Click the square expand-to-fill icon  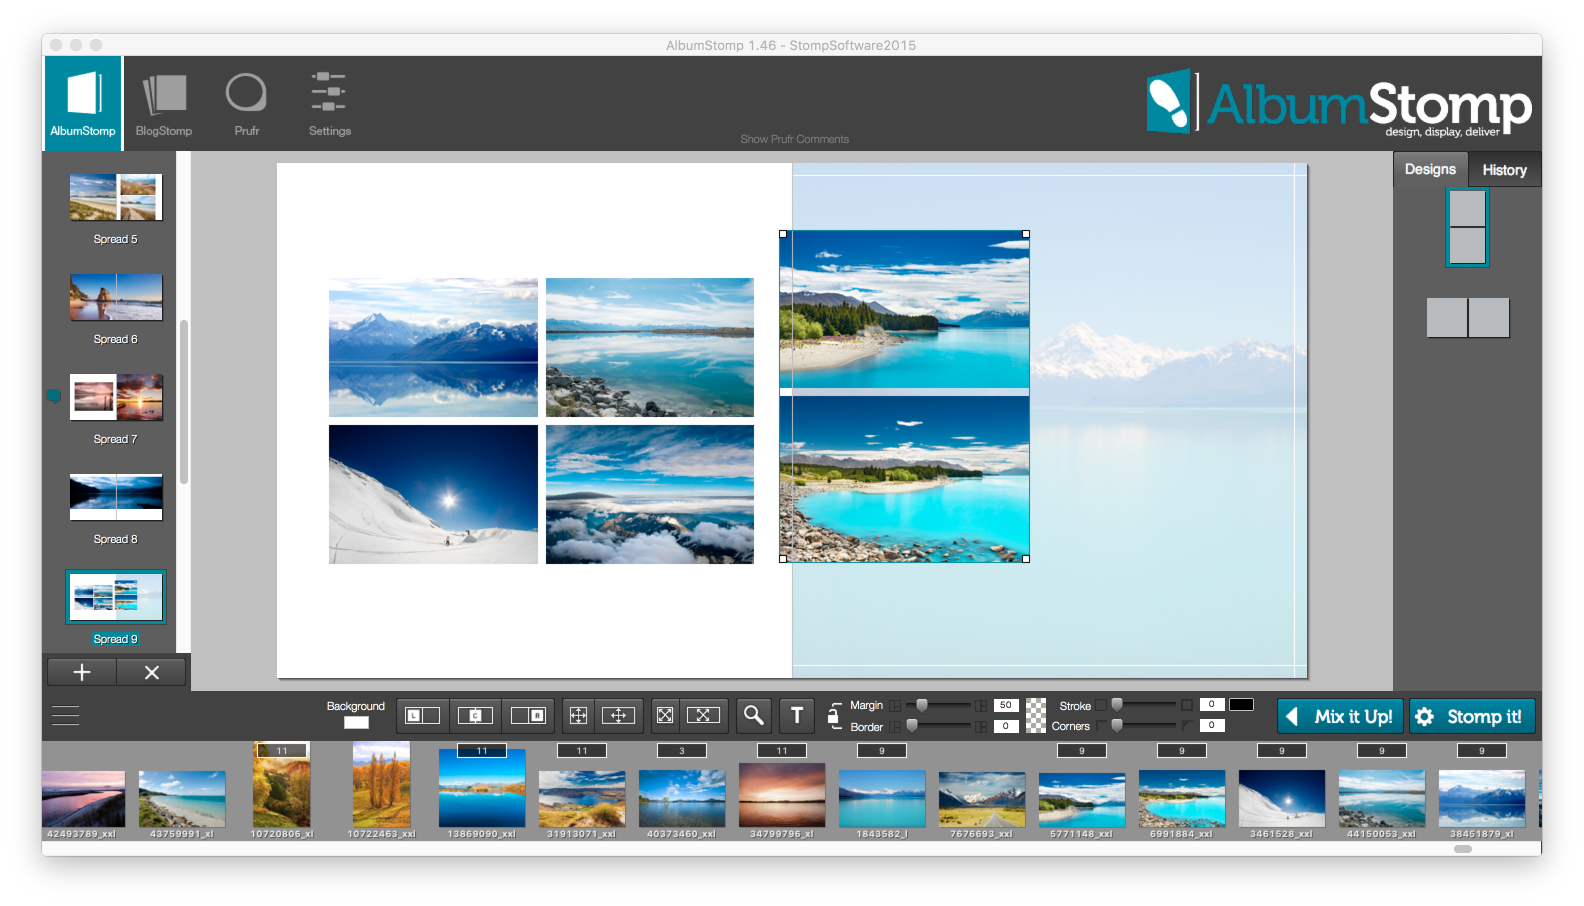click(x=664, y=715)
